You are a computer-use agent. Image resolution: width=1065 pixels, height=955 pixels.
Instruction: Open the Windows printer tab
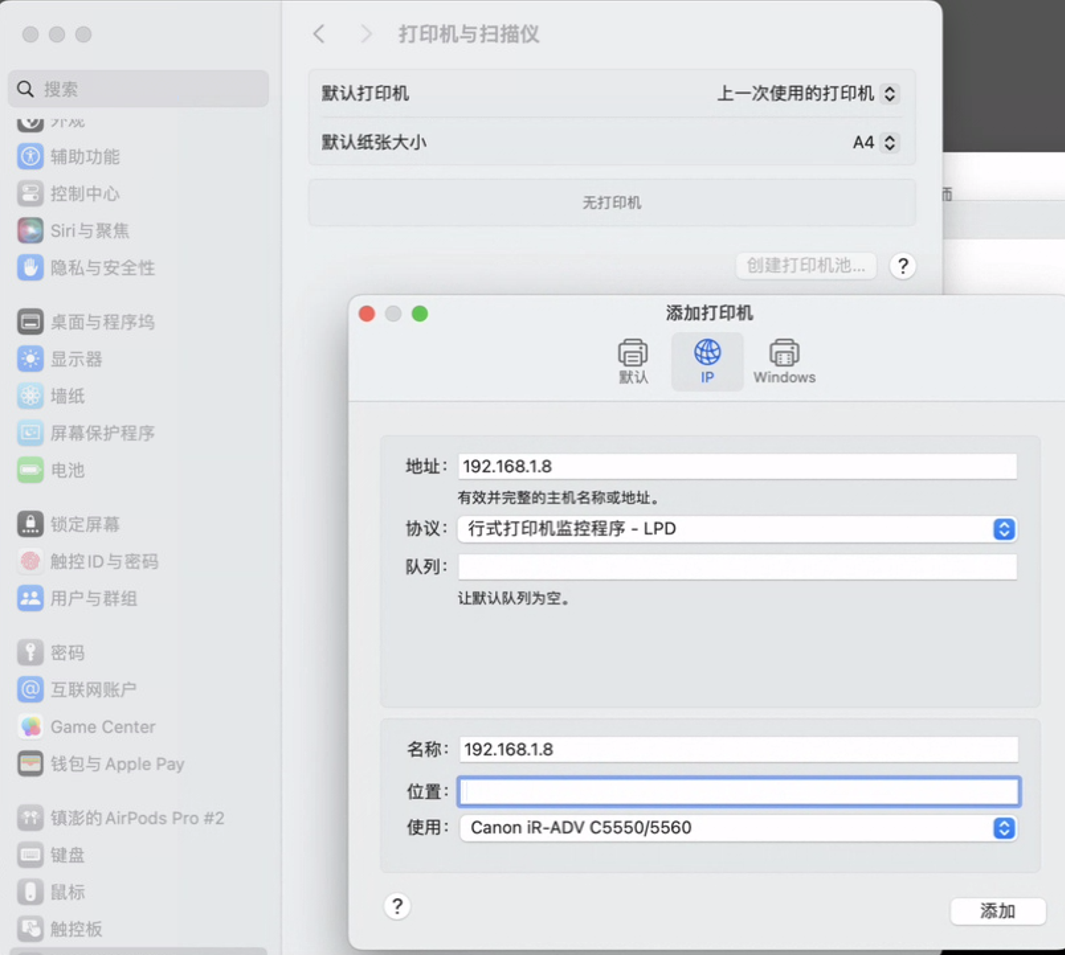(784, 361)
